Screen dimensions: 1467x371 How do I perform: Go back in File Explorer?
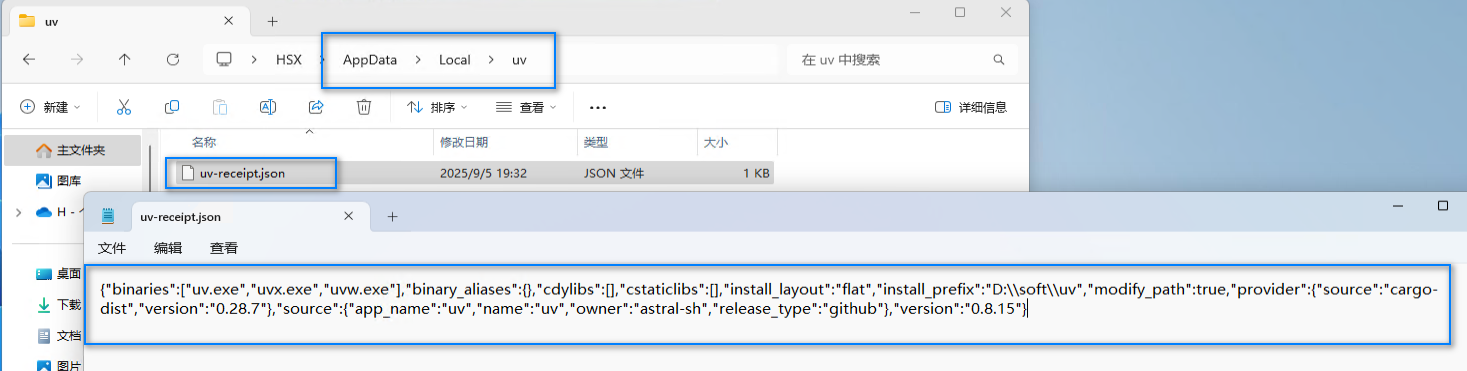[29, 60]
